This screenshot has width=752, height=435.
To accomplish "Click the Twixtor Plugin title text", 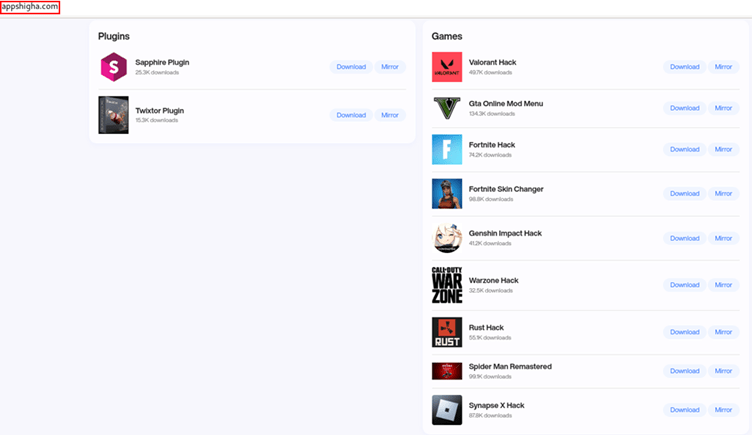I will coord(160,110).
